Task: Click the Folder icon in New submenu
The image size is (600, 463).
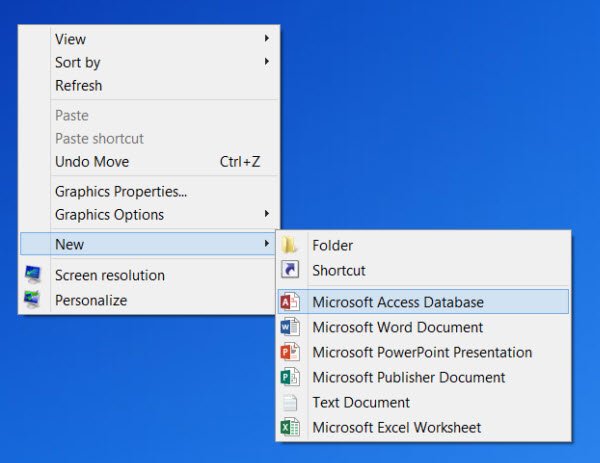Action: coord(290,245)
